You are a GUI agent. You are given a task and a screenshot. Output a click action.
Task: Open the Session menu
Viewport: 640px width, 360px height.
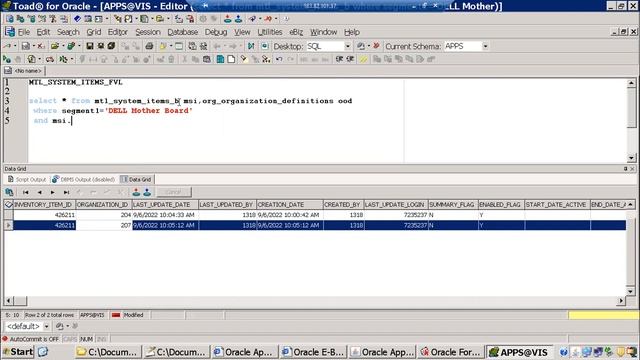coord(147,32)
